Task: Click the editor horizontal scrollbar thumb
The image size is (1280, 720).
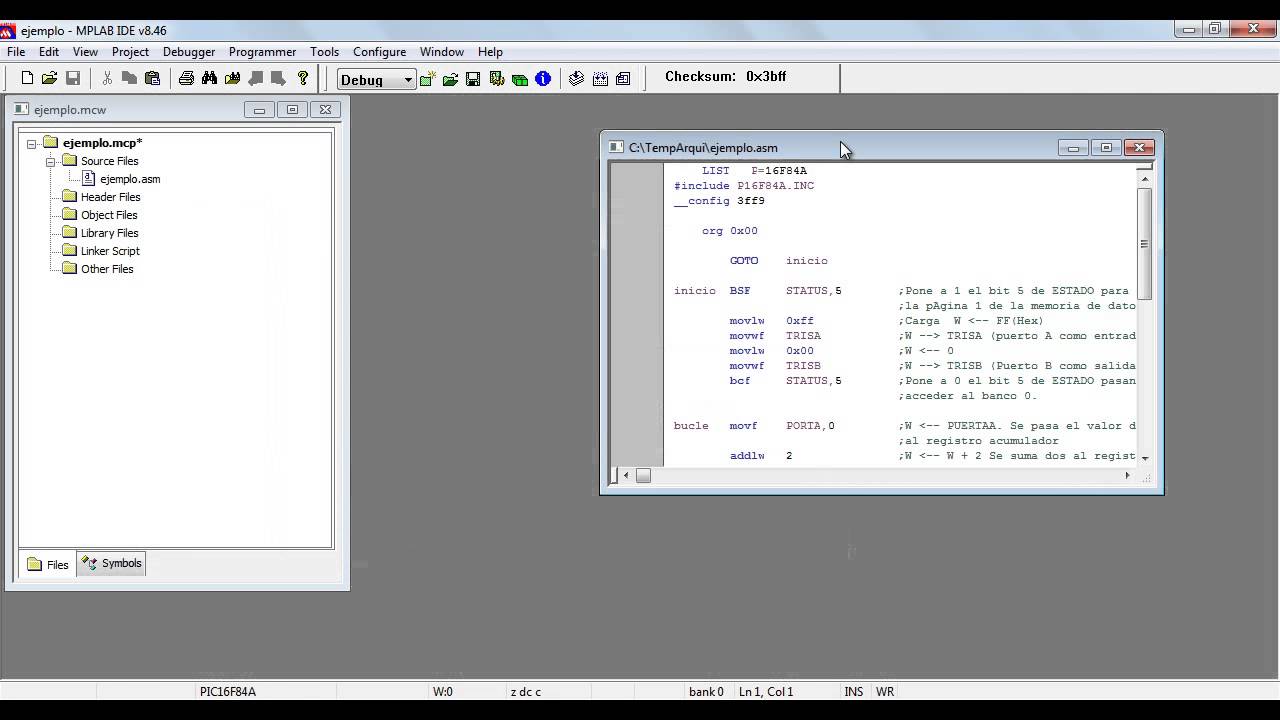Action: click(643, 475)
